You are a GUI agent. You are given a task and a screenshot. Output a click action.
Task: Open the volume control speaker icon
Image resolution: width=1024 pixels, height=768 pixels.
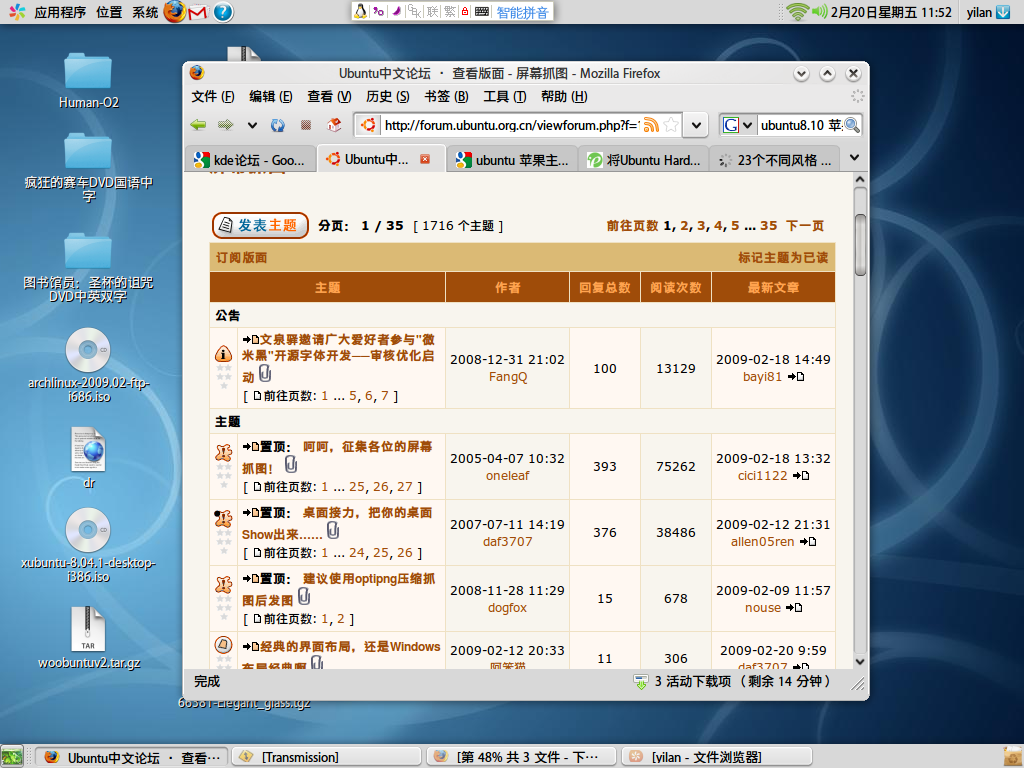tap(819, 12)
